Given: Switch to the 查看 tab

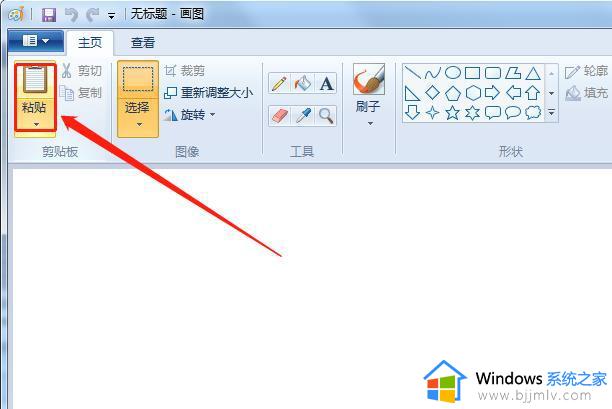Looking at the screenshot, I should 143,43.
